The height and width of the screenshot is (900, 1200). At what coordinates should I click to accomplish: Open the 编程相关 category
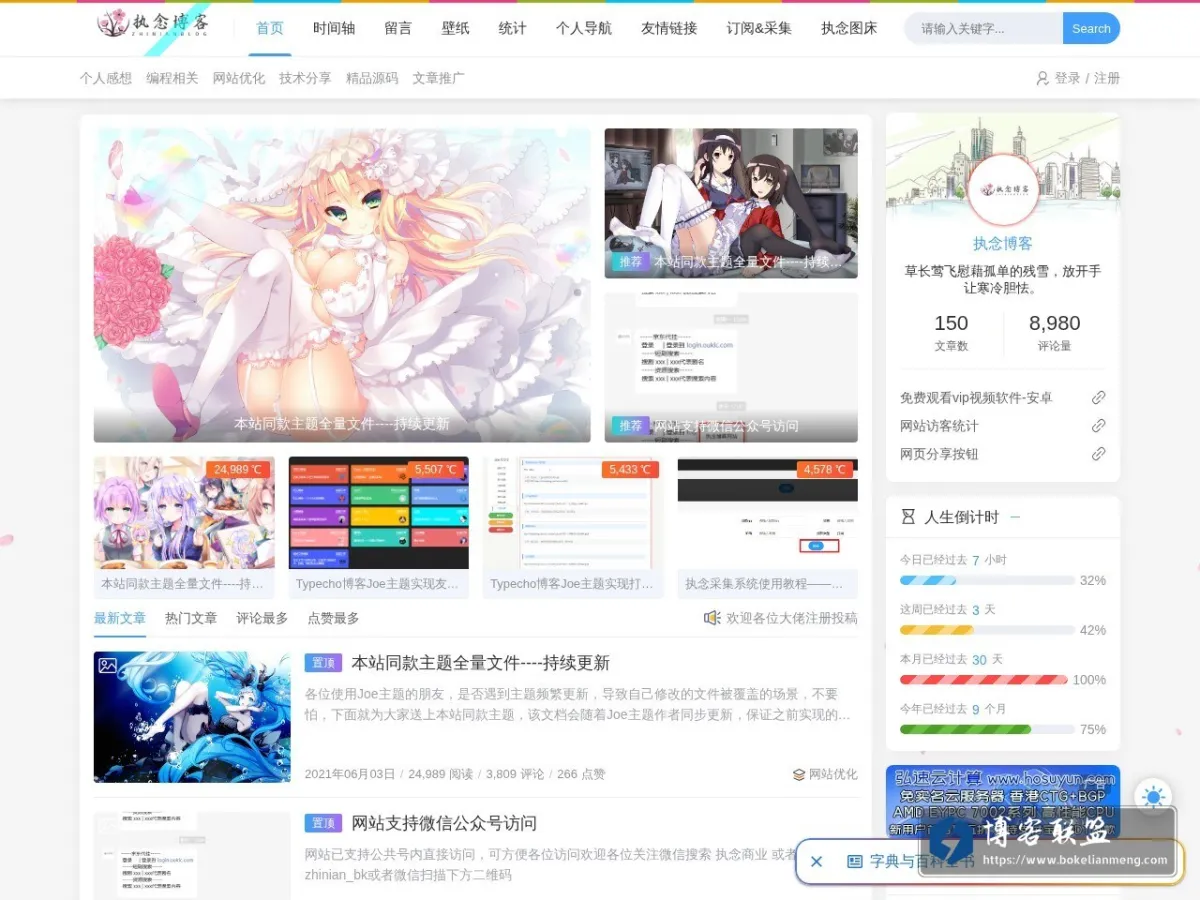[172, 78]
